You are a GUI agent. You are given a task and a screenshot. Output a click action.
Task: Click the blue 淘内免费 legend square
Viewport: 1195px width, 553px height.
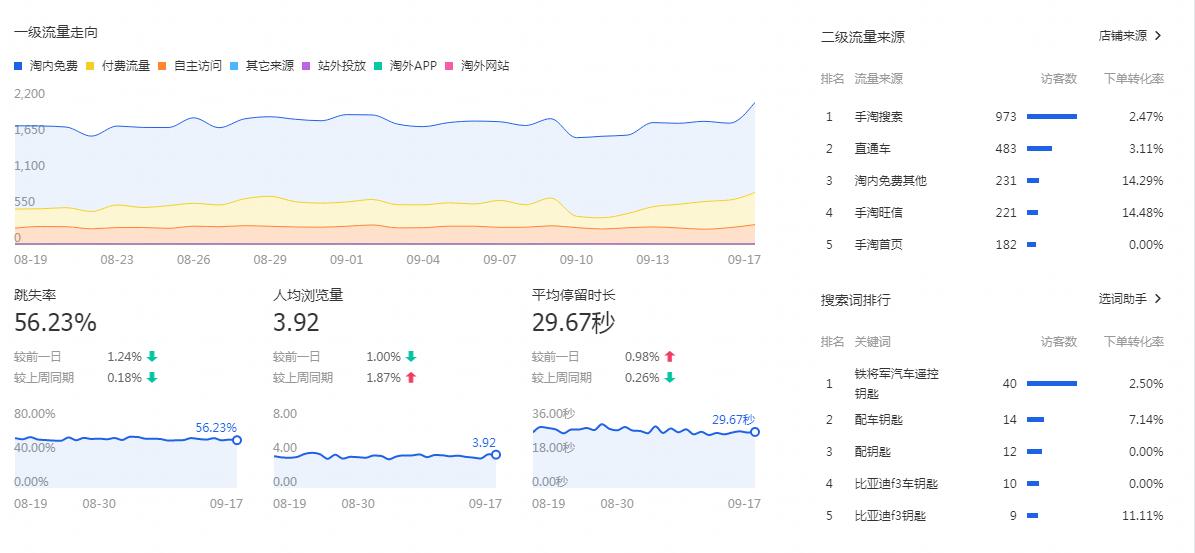[x=18, y=66]
